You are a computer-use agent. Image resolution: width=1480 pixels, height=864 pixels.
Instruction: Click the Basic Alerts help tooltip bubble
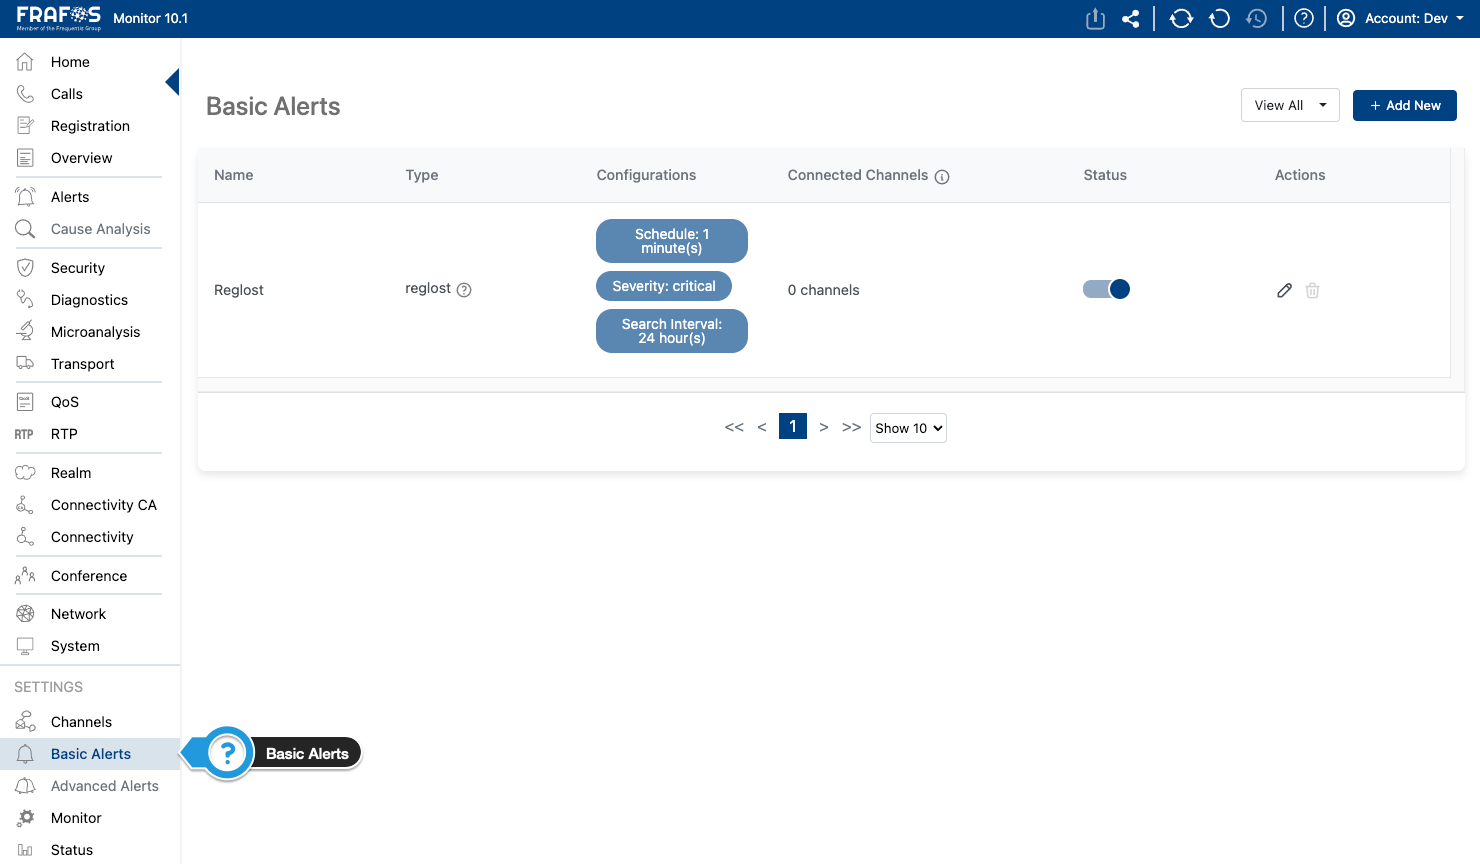[271, 754]
